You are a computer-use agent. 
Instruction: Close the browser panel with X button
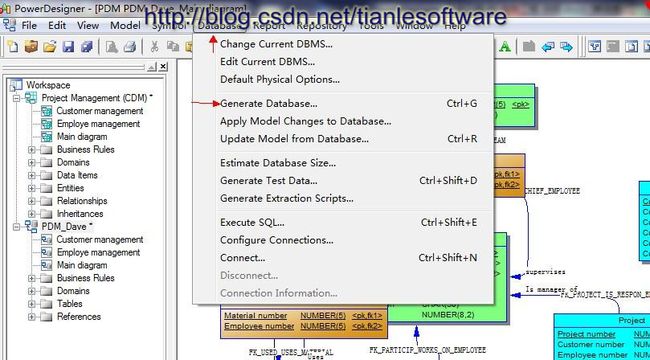(x=163, y=66)
